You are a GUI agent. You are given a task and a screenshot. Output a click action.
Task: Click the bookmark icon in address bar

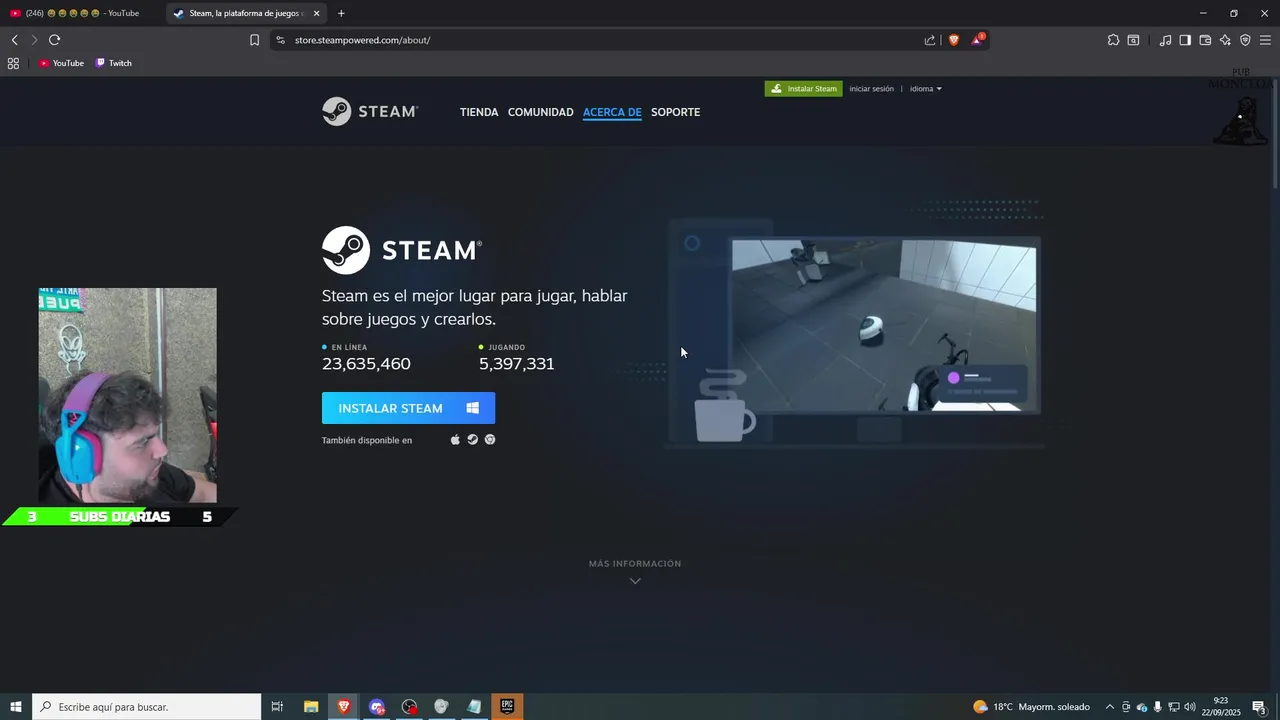(254, 40)
